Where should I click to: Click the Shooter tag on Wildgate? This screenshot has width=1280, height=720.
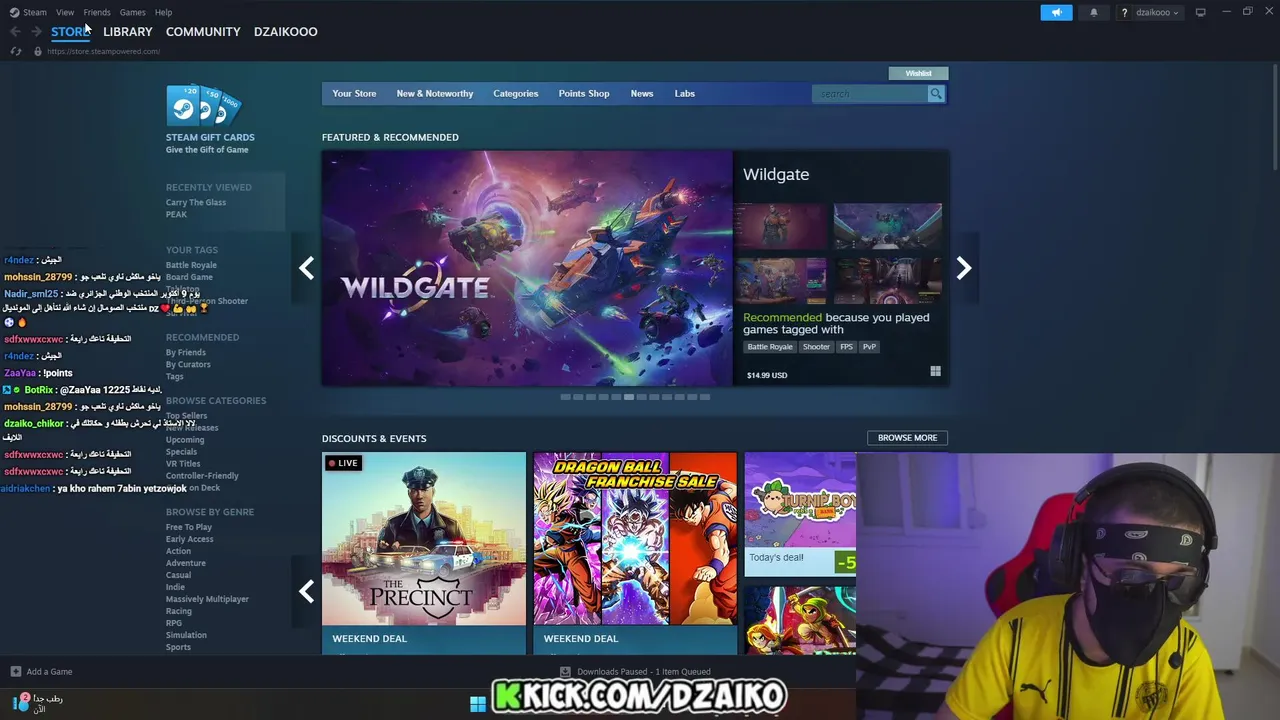816,347
